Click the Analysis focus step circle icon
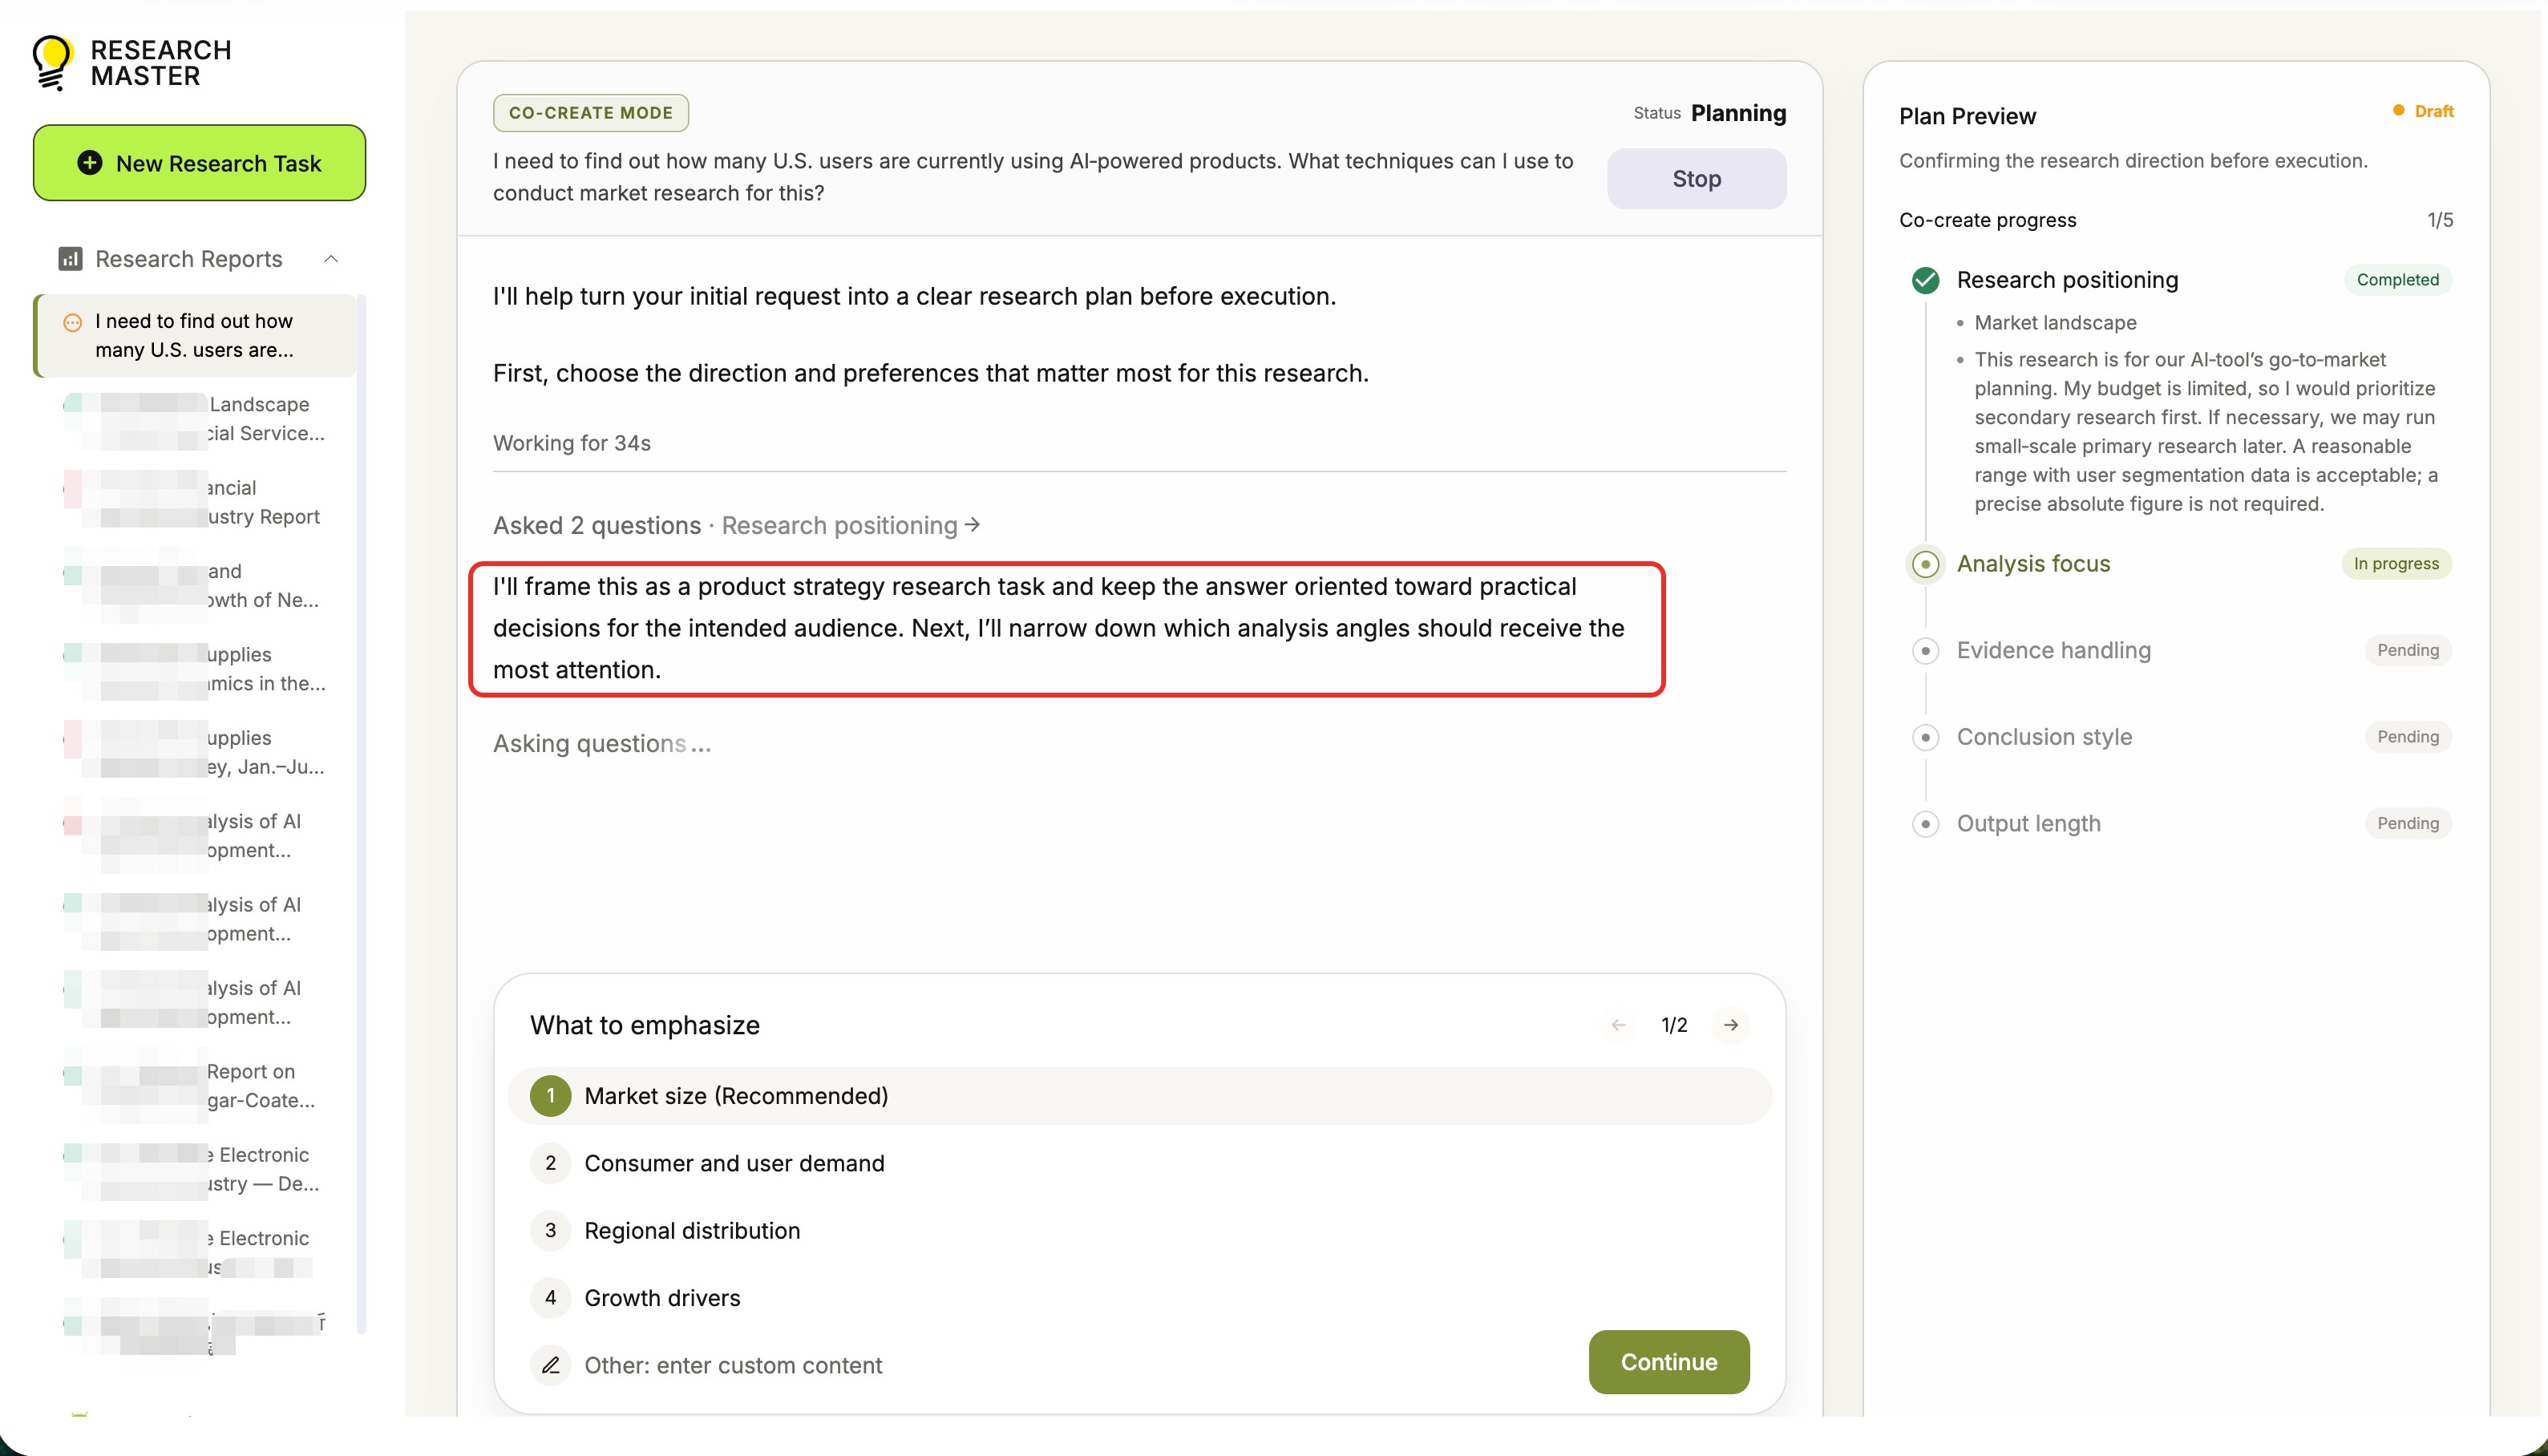This screenshot has width=2548, height=1456. tap(1925, 564)
